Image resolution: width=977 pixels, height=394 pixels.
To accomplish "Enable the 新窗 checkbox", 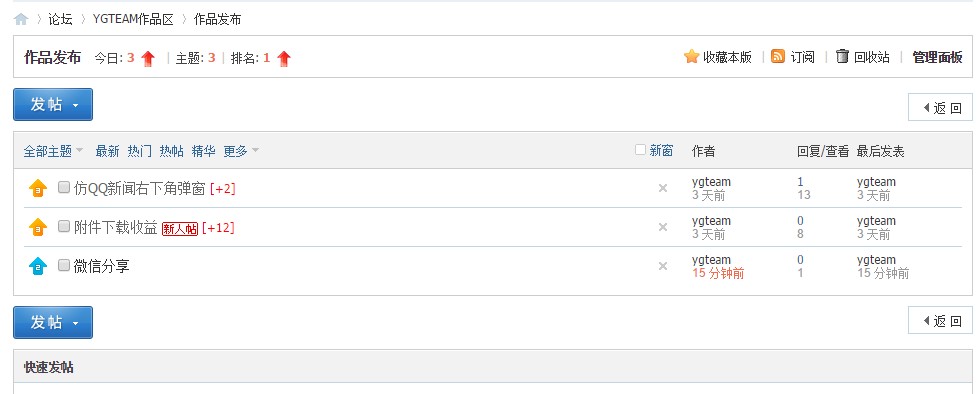I will tap(640, 150).
